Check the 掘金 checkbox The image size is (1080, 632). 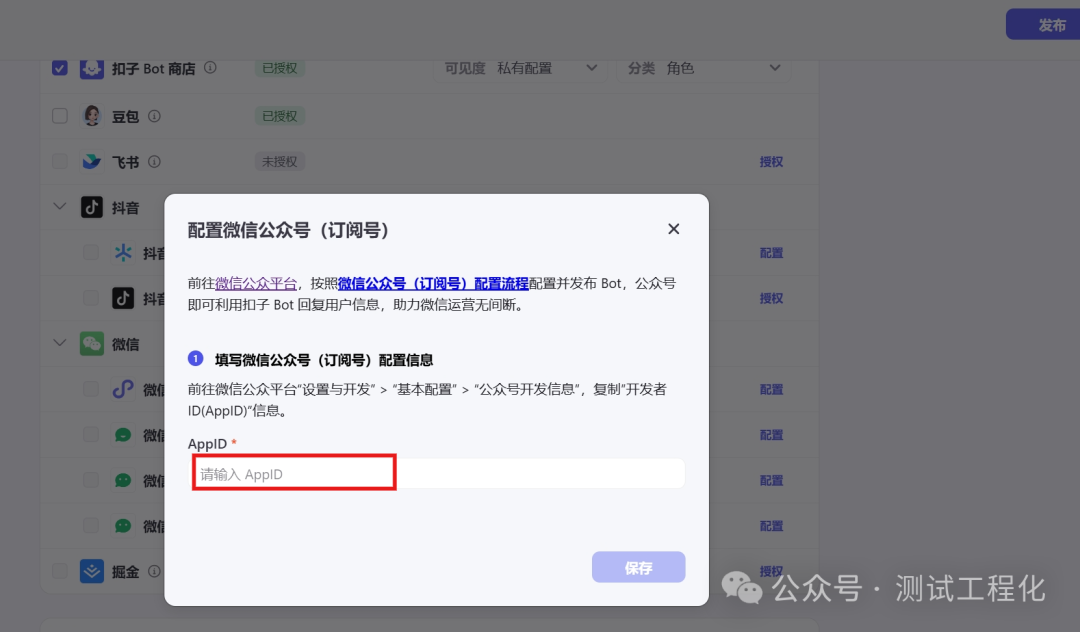[x=60, y=571]
